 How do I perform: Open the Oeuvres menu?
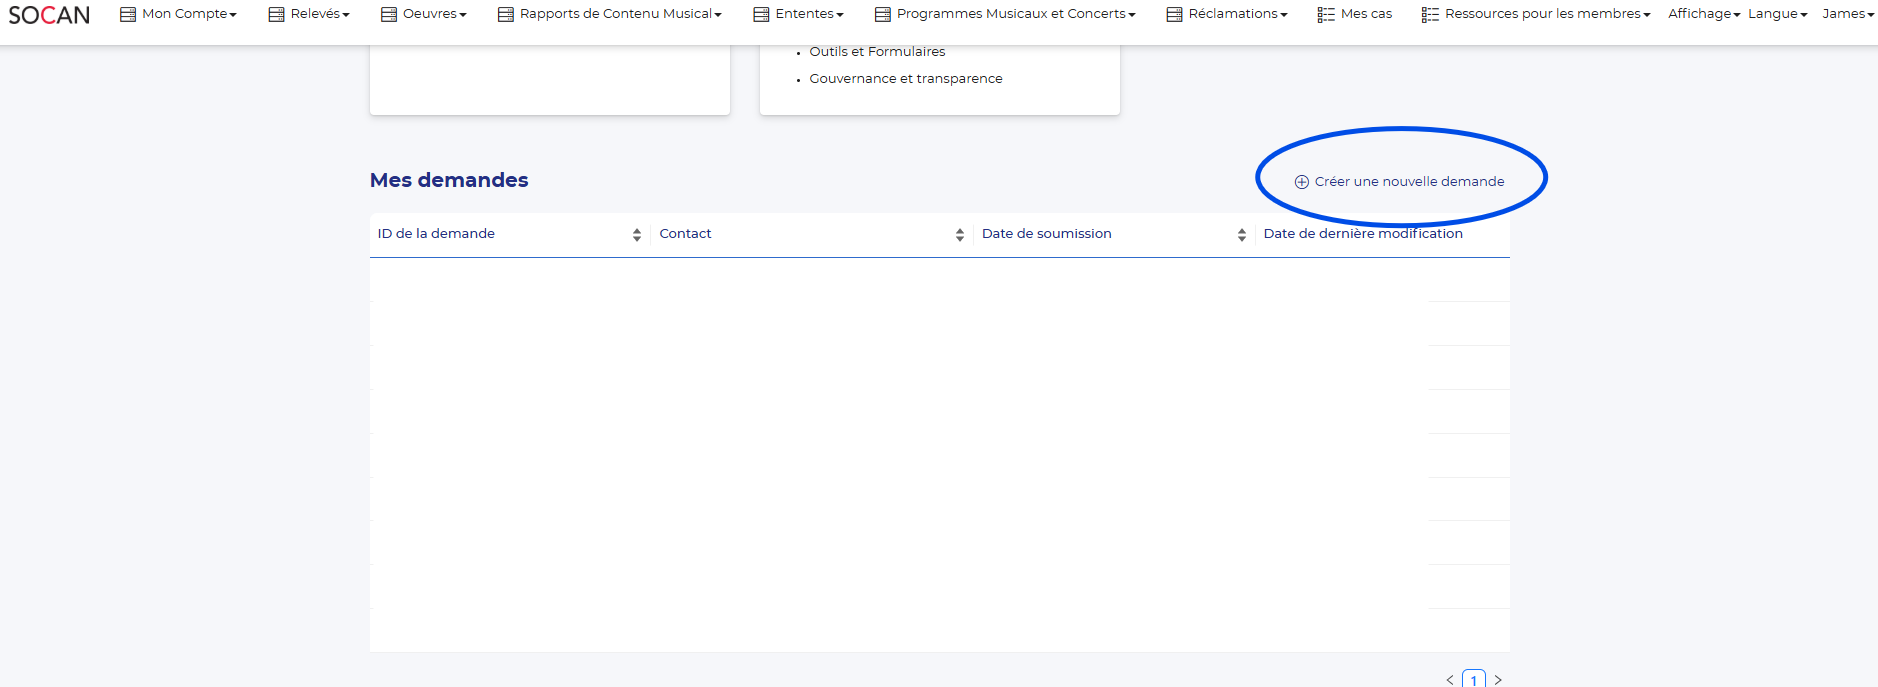coord(424,14)
